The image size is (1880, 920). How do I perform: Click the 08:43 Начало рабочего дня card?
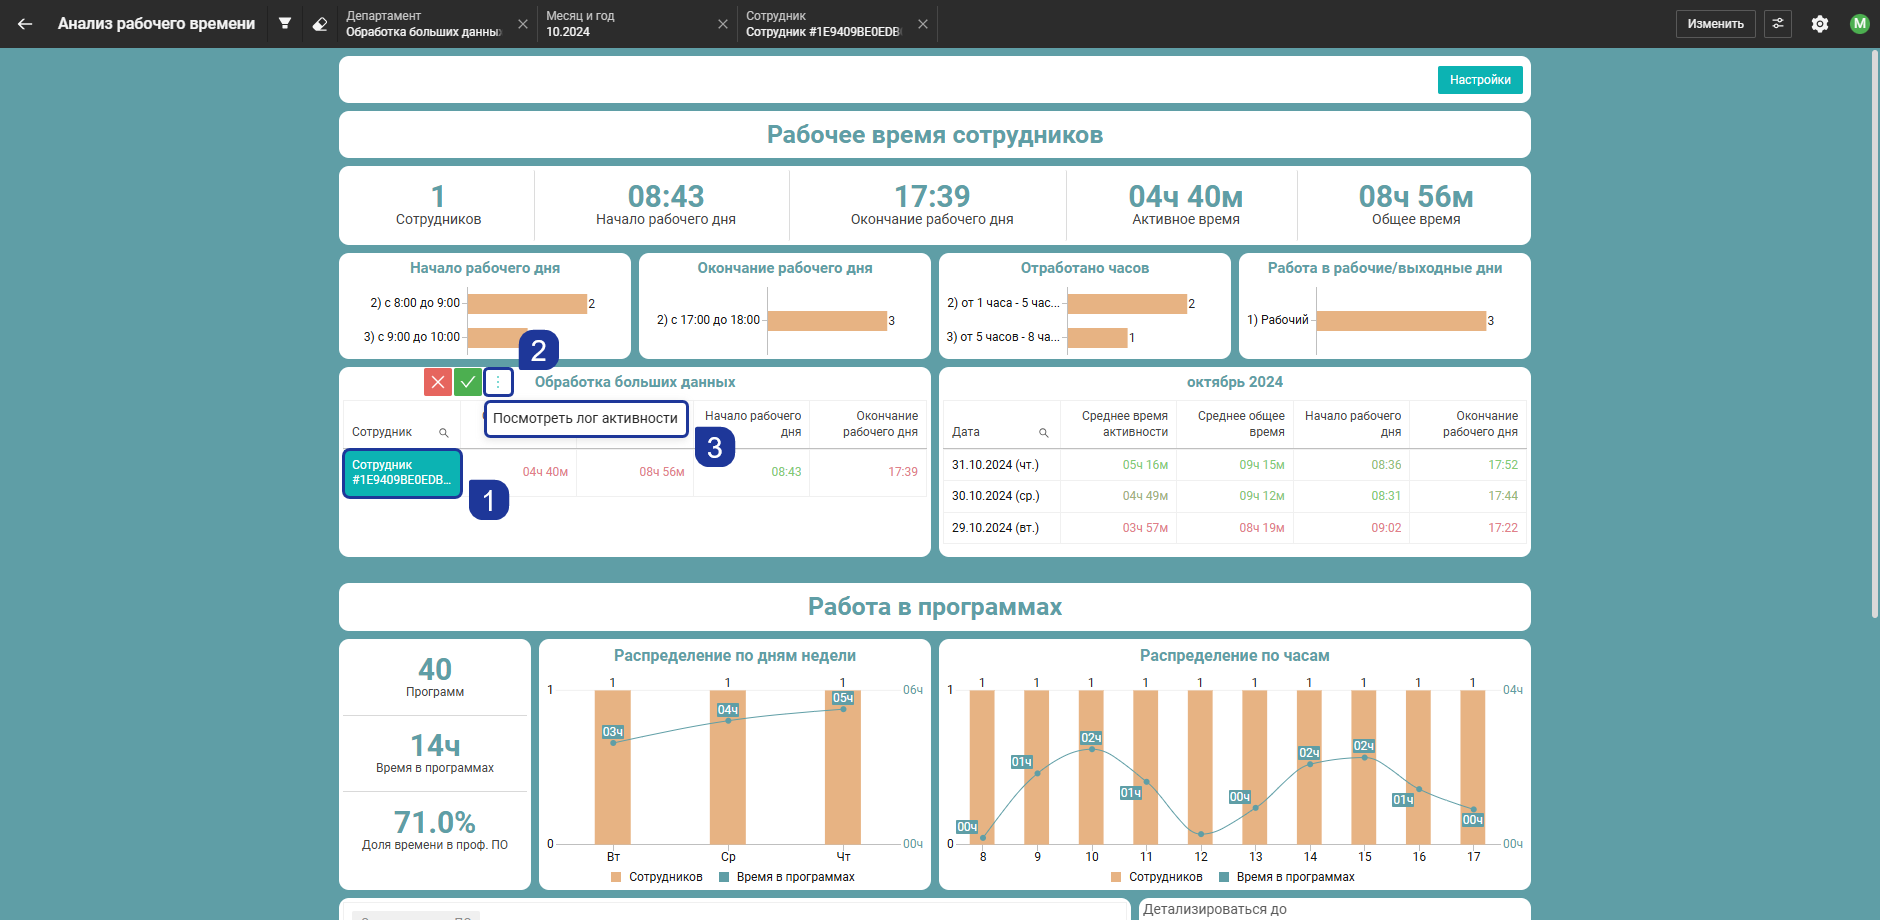666,205
